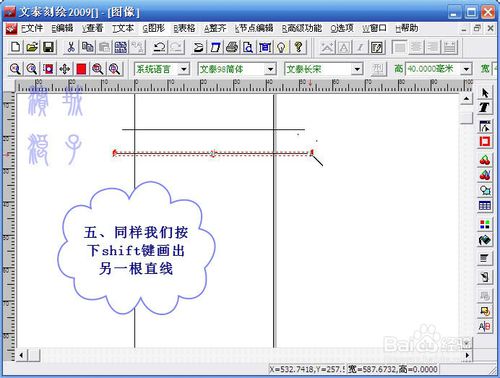
Task: Open the W窗口 menu
Action: coord(374,28)
